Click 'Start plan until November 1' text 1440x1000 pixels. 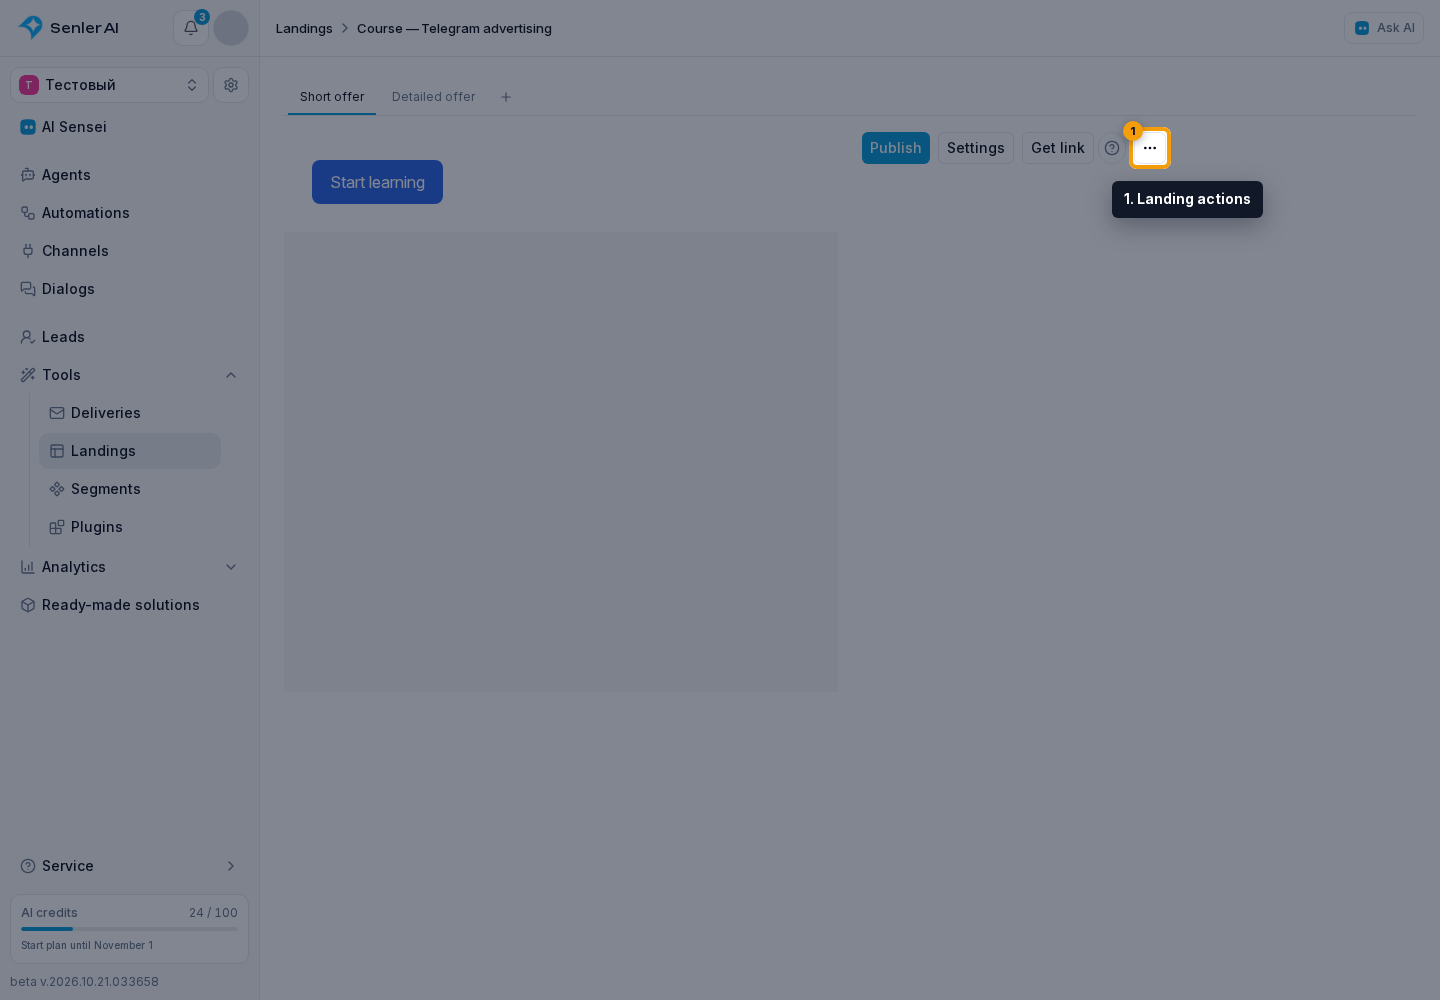87,945
